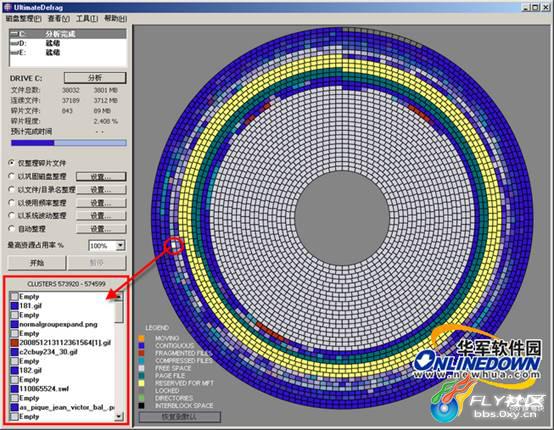Viewport: 554px width, 430px height.
Task: Click the drive analysis progress bar
Action: click(x=69, y=143)
